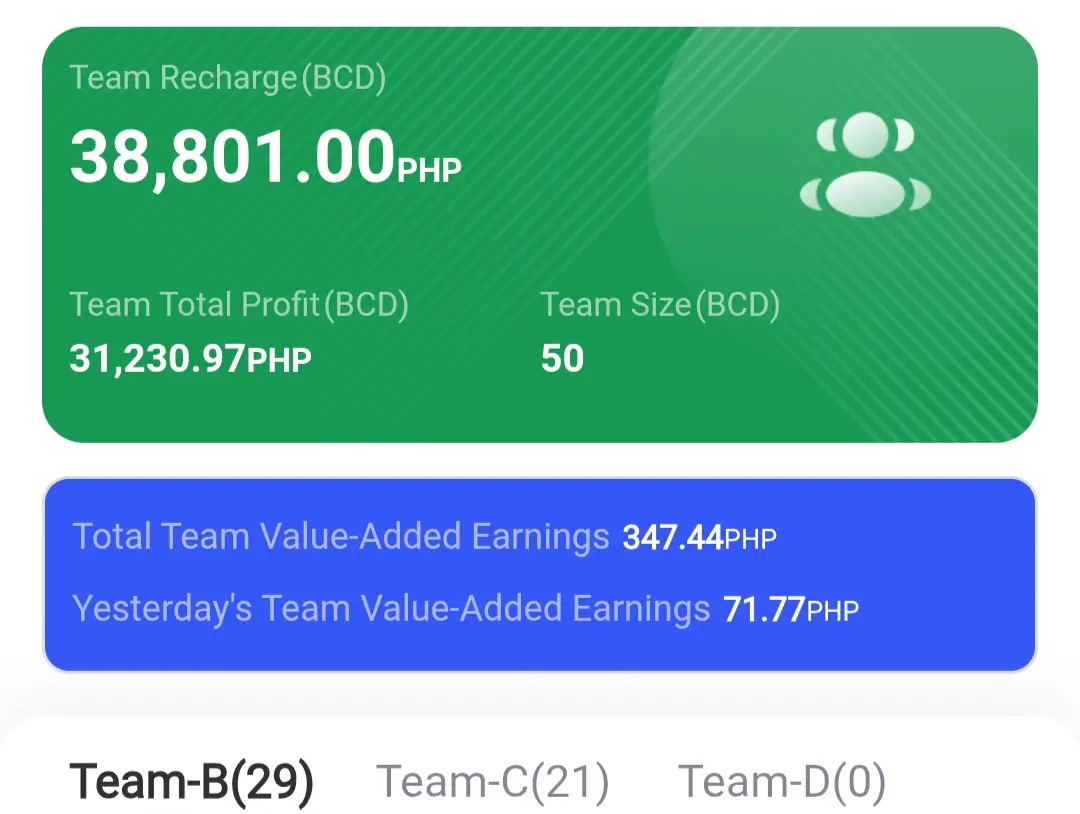Tap the 347.44PHP total earnings value
The height and width of the screenshot is (814, 1080).
tap(699, 538)
